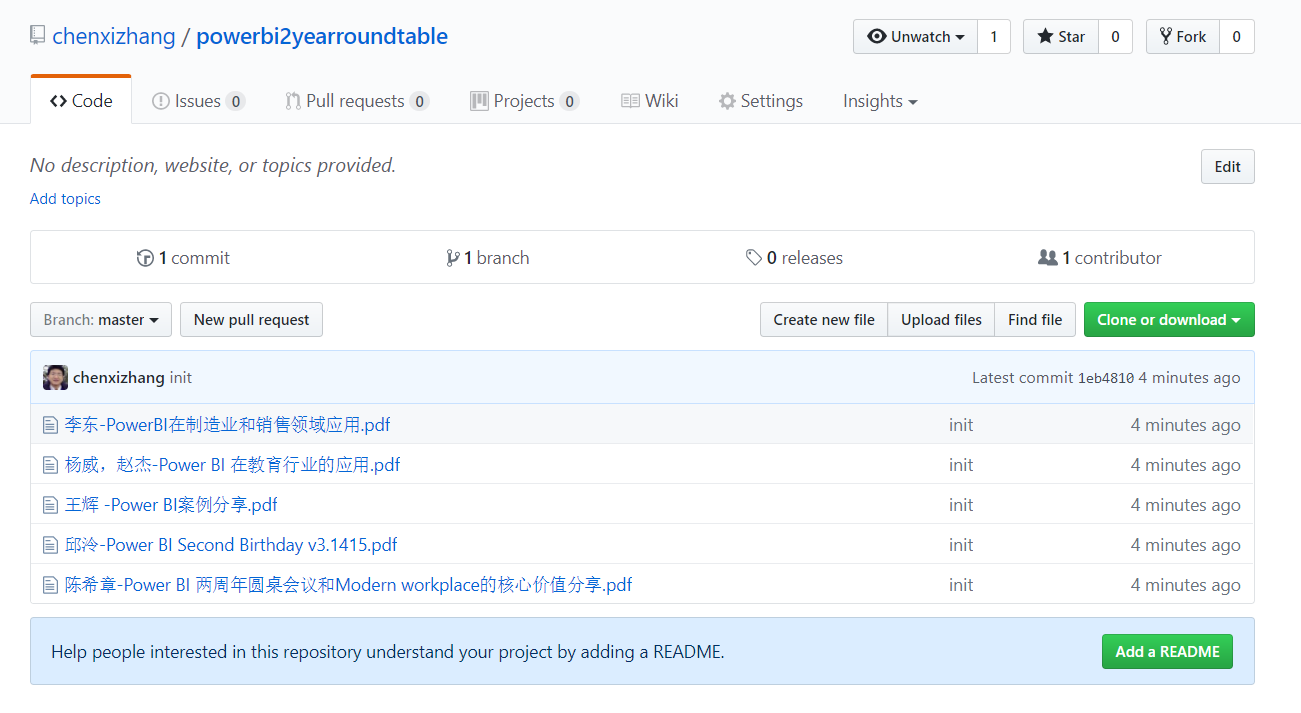
Task: Go to the Settings tab
Action: [x=760, y=101]
